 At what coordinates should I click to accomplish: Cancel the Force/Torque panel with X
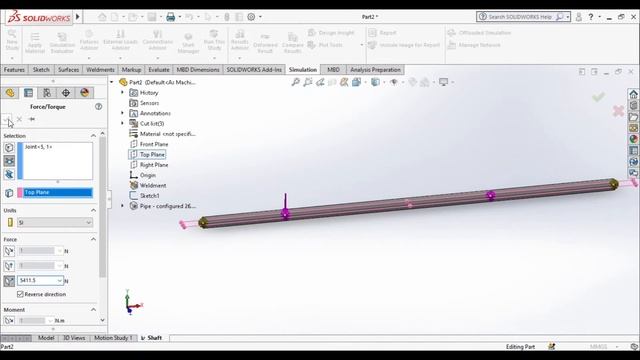(x=19, y=119)
